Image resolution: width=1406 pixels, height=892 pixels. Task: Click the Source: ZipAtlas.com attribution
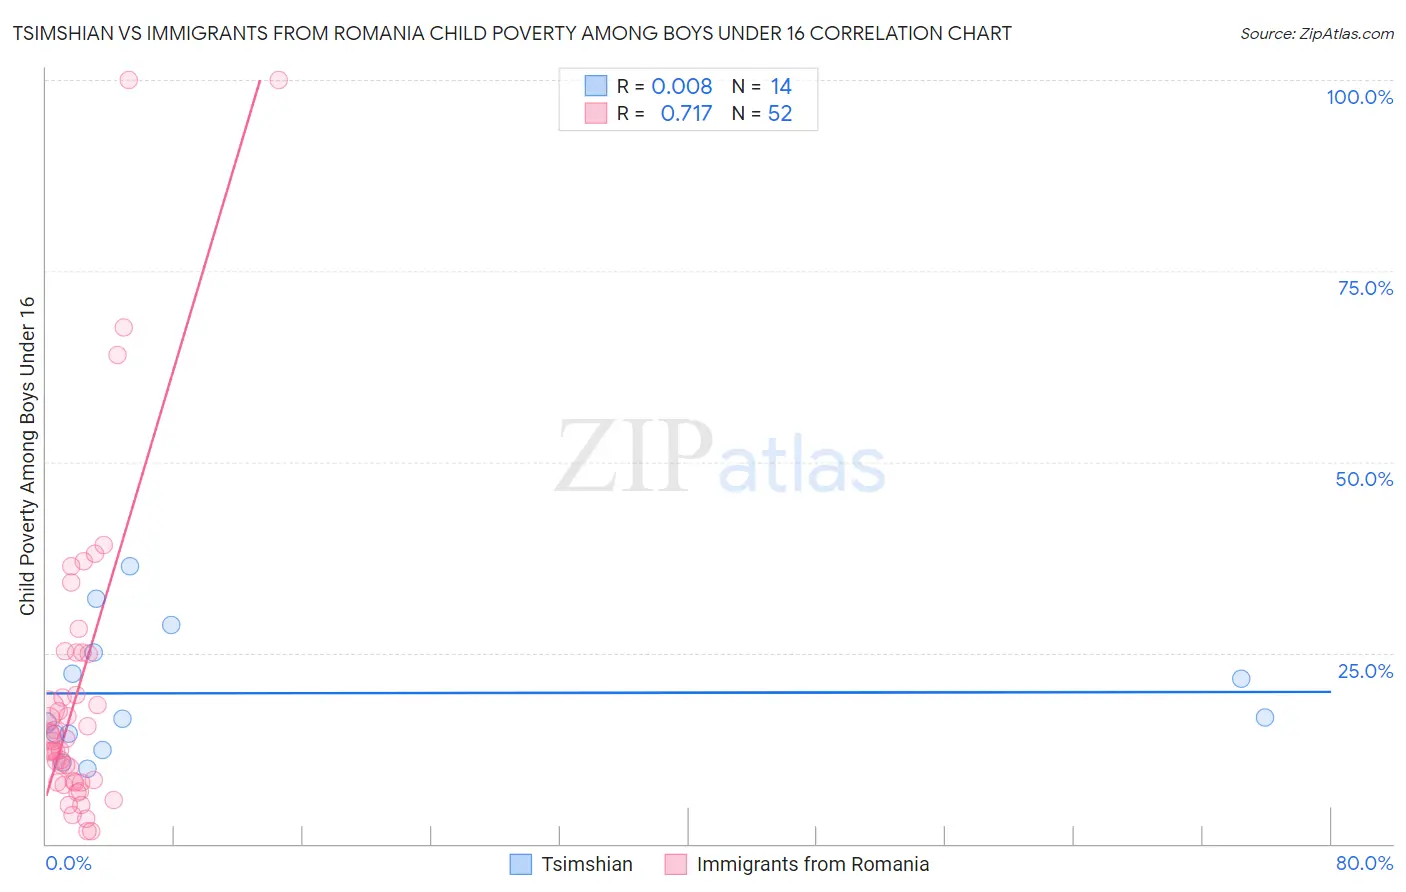[1317, 33]
